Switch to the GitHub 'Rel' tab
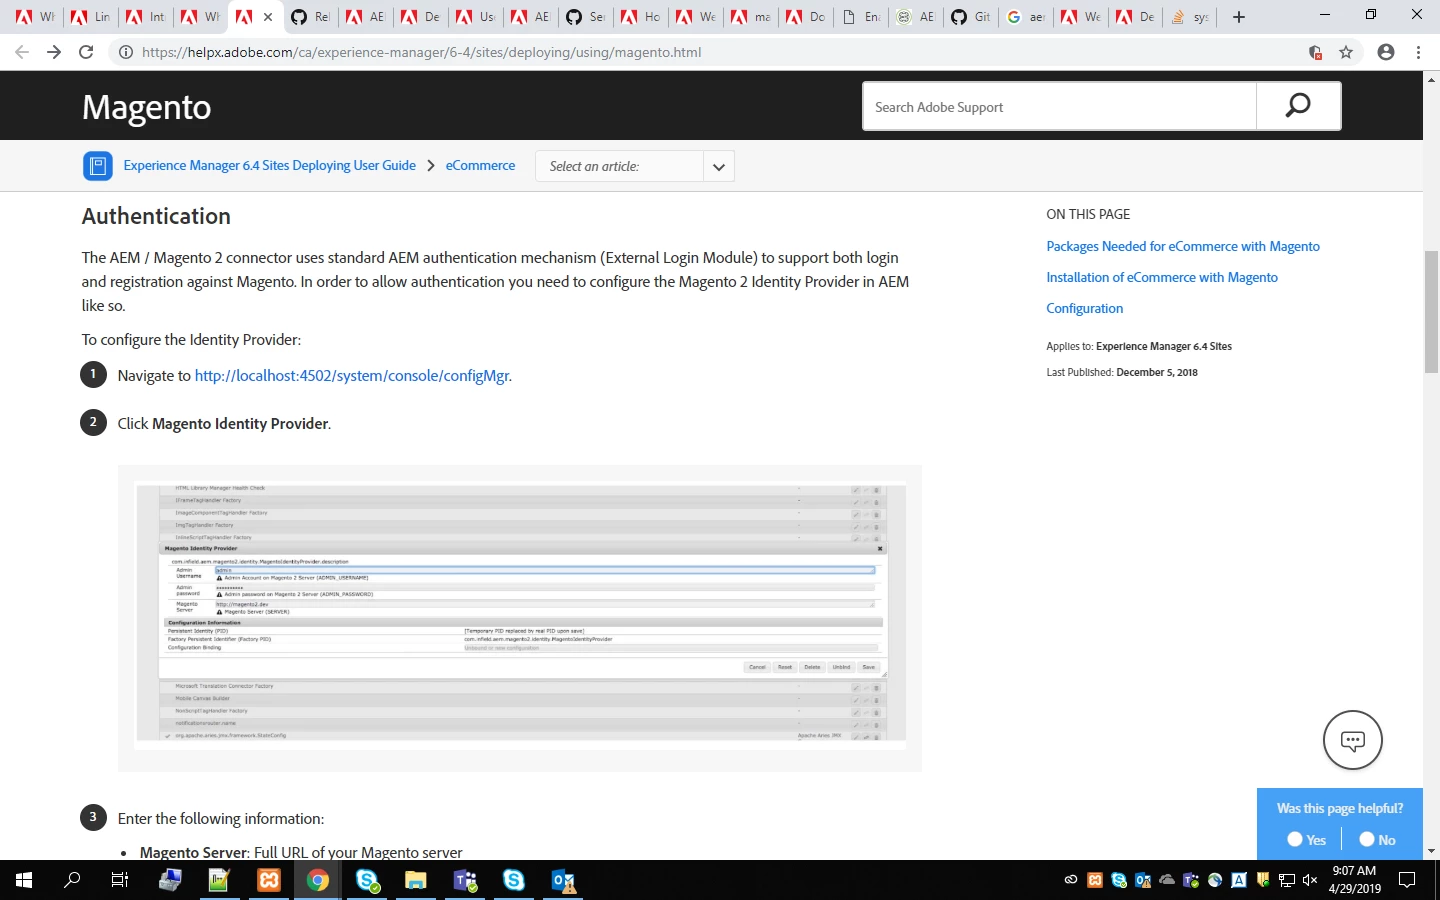This screenshot has height=900, width=1440. [311, 17]
